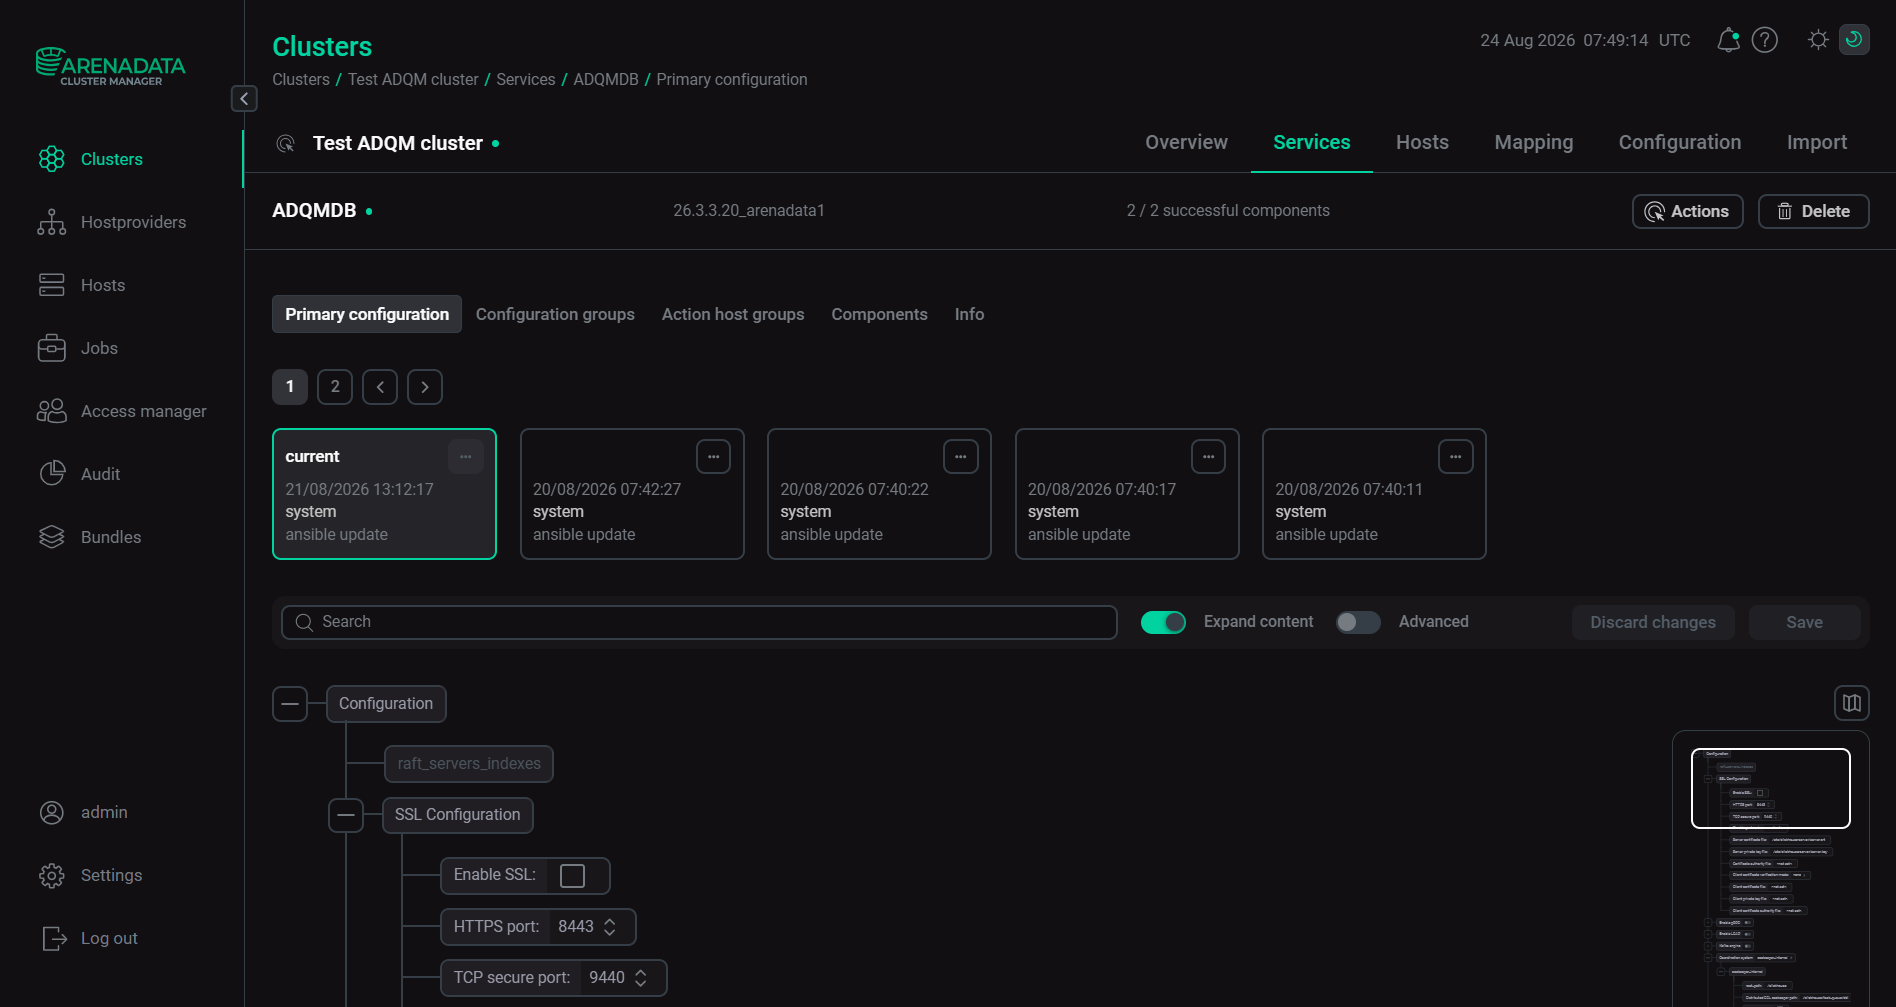Open the Clusters sidebar icon
The height and width of the screenshot is (1007, 1896).
(51, 159)
